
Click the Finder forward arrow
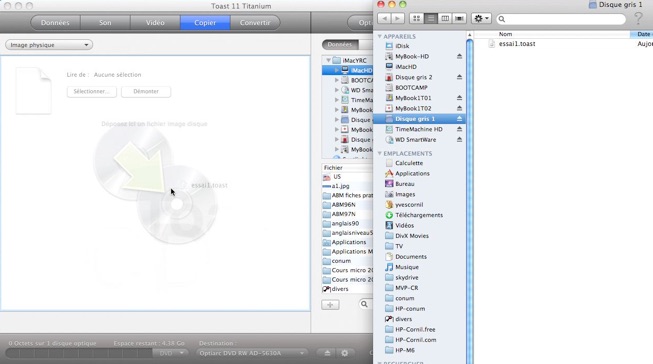click(x=398, y=19)
